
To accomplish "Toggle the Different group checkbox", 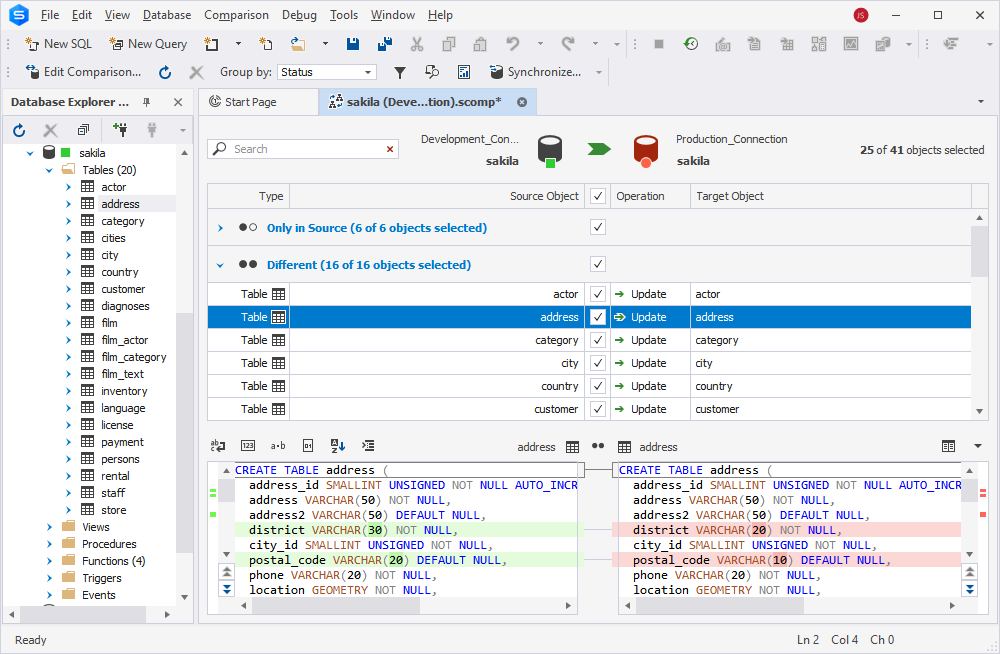I will (x=597, y=264).
